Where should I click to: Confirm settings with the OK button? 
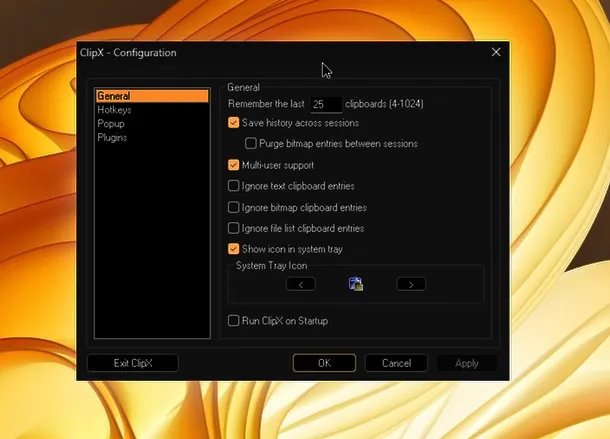pyautogui.click(x=324, y=363)
